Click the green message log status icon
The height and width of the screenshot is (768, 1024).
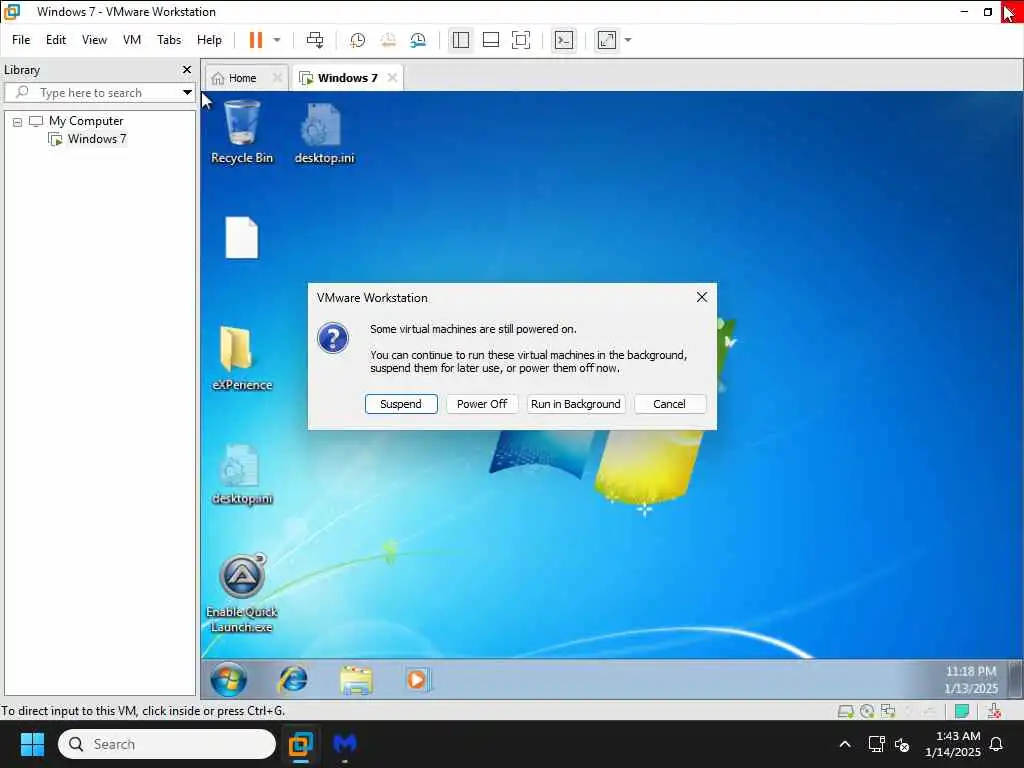961,711
